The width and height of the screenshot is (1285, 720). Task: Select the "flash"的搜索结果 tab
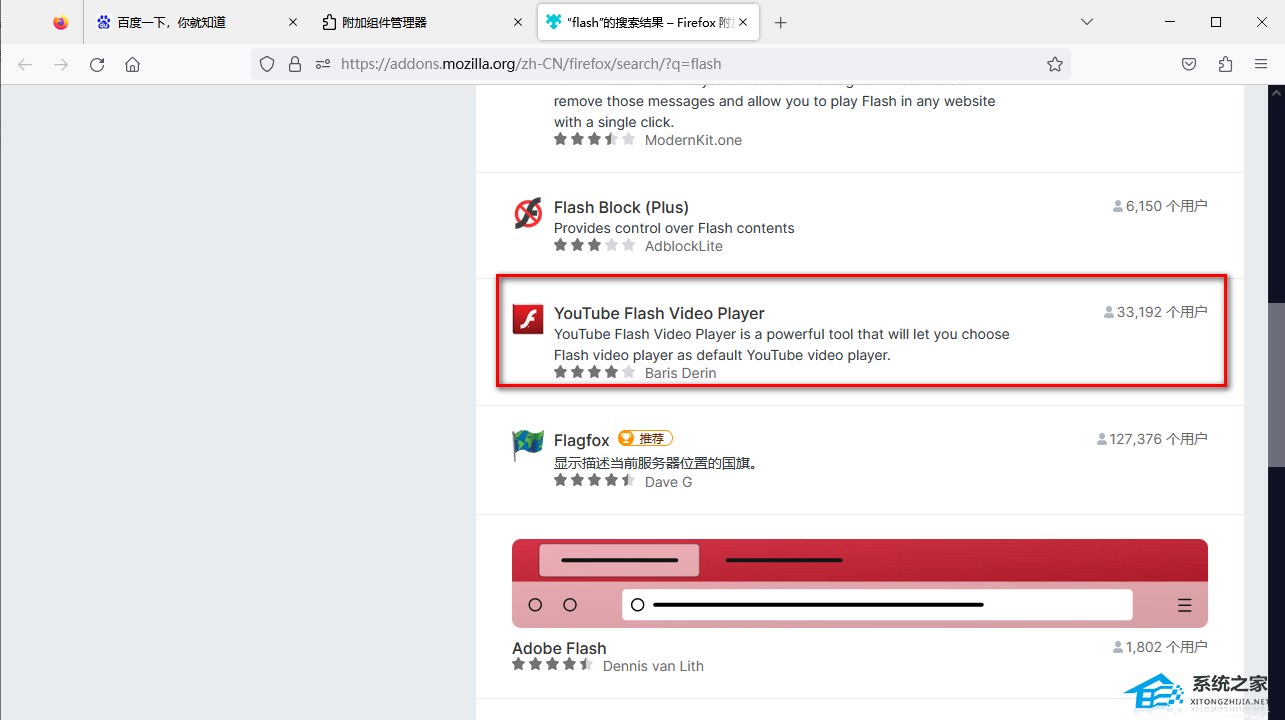coord(650,22)
